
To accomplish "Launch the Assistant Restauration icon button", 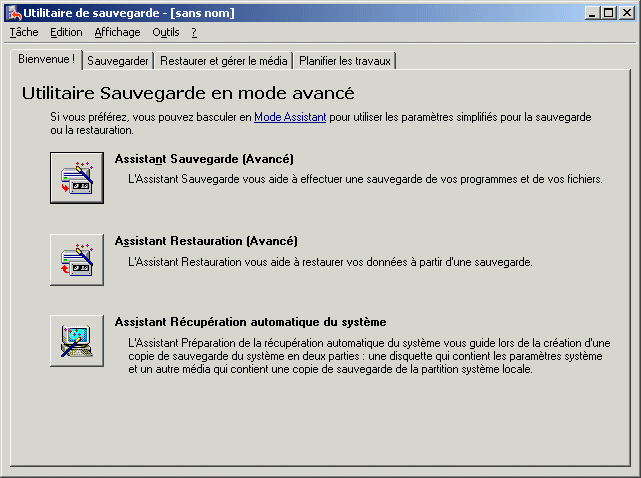I will [77, 259].
